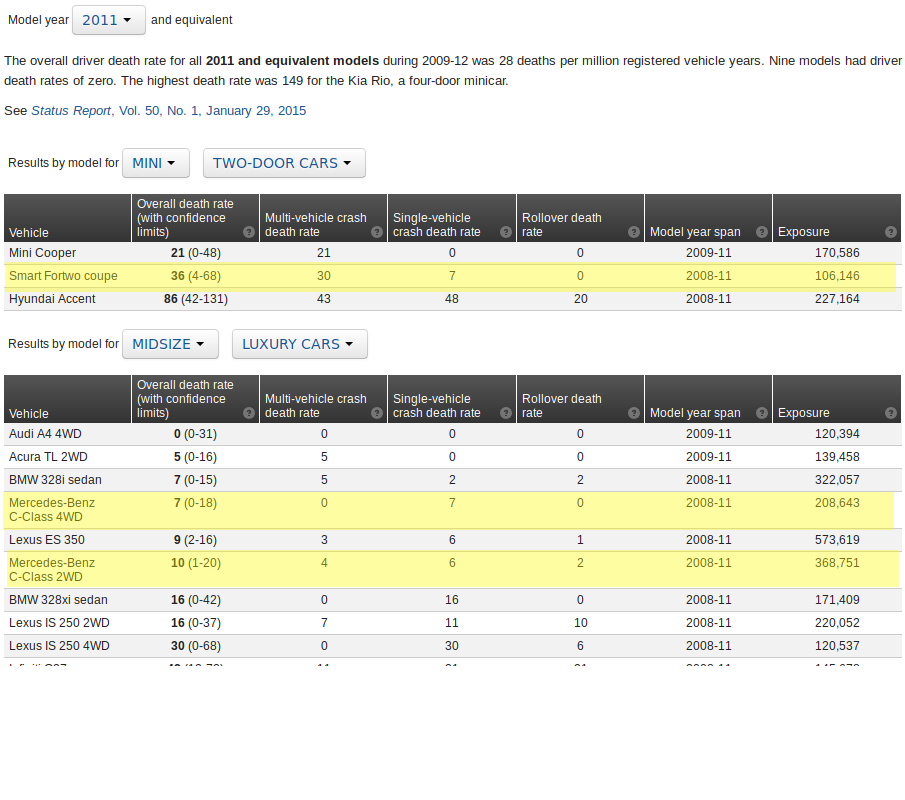Click Acura TL 2WD exposure 139,458
Screen dimensions: 905x800
(x=837, y=457)
